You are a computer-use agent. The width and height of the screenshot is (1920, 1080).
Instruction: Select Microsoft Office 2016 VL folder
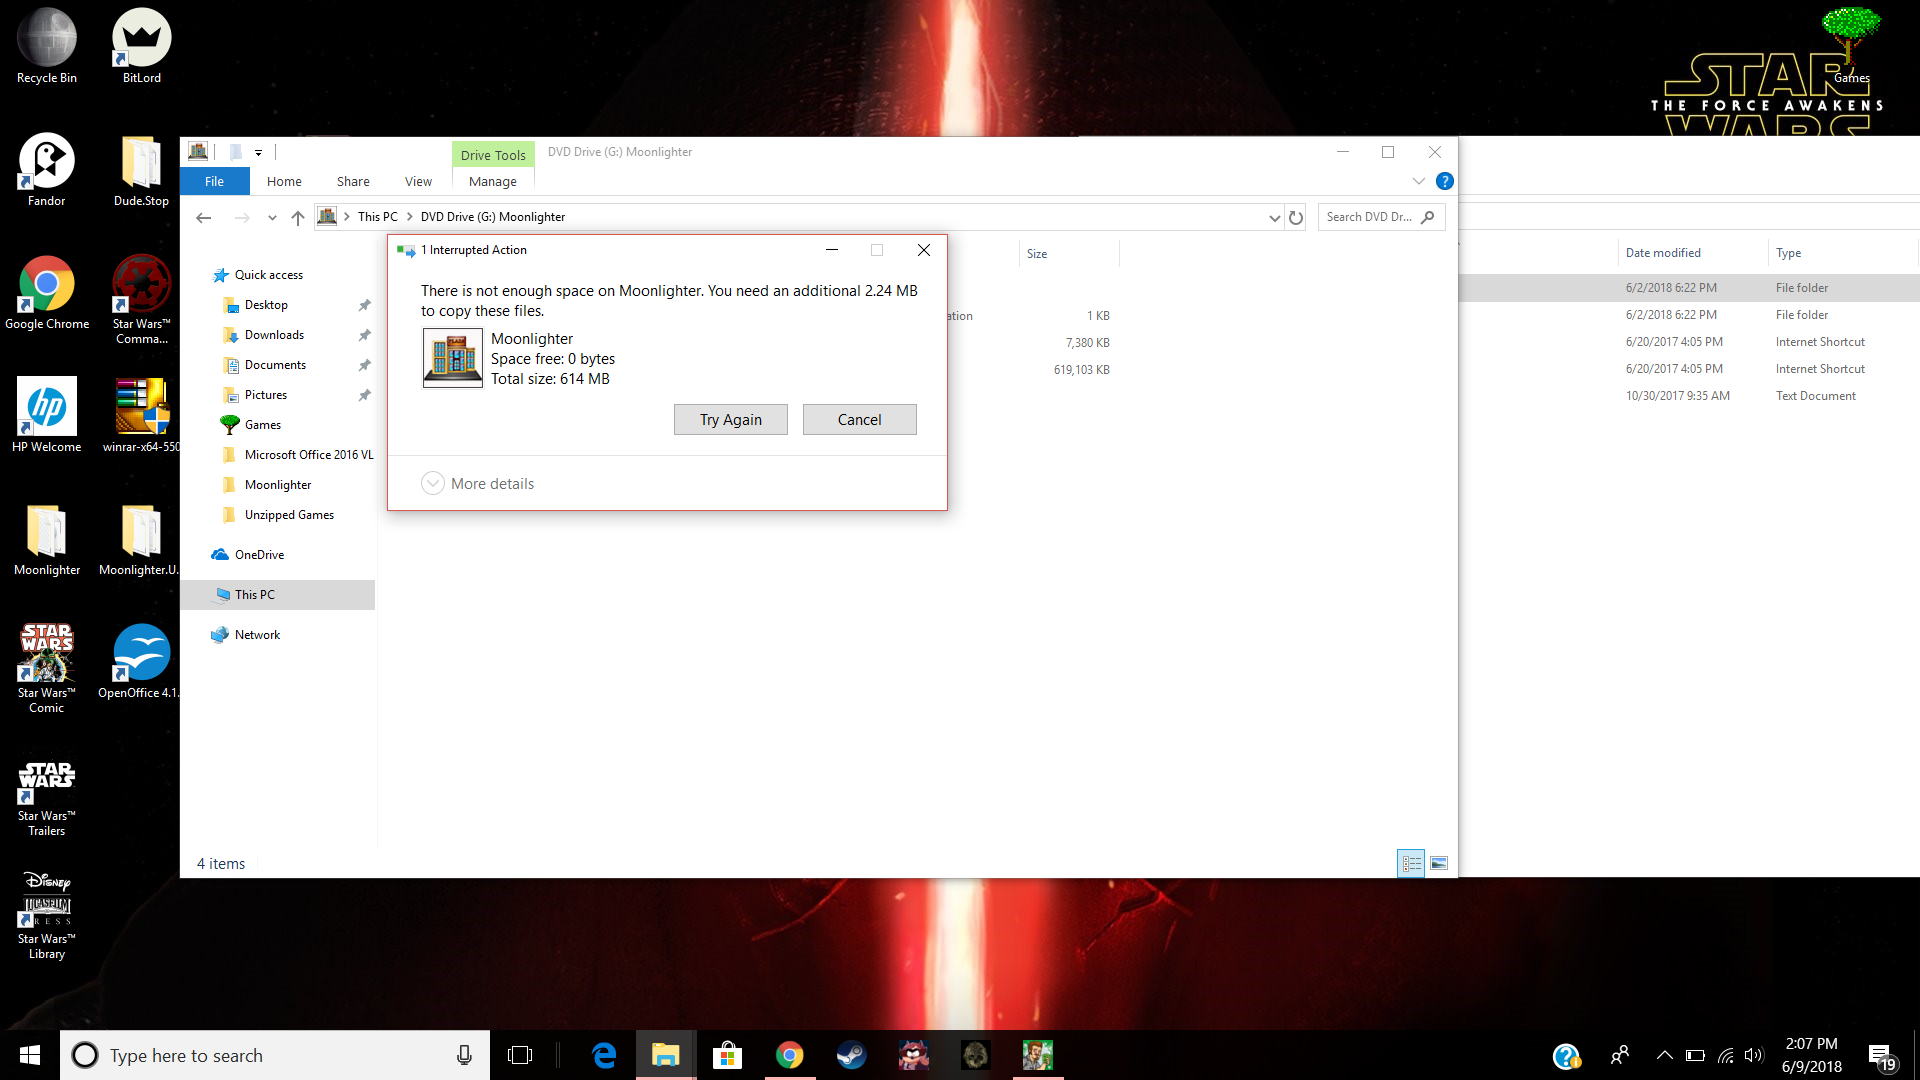308,455
